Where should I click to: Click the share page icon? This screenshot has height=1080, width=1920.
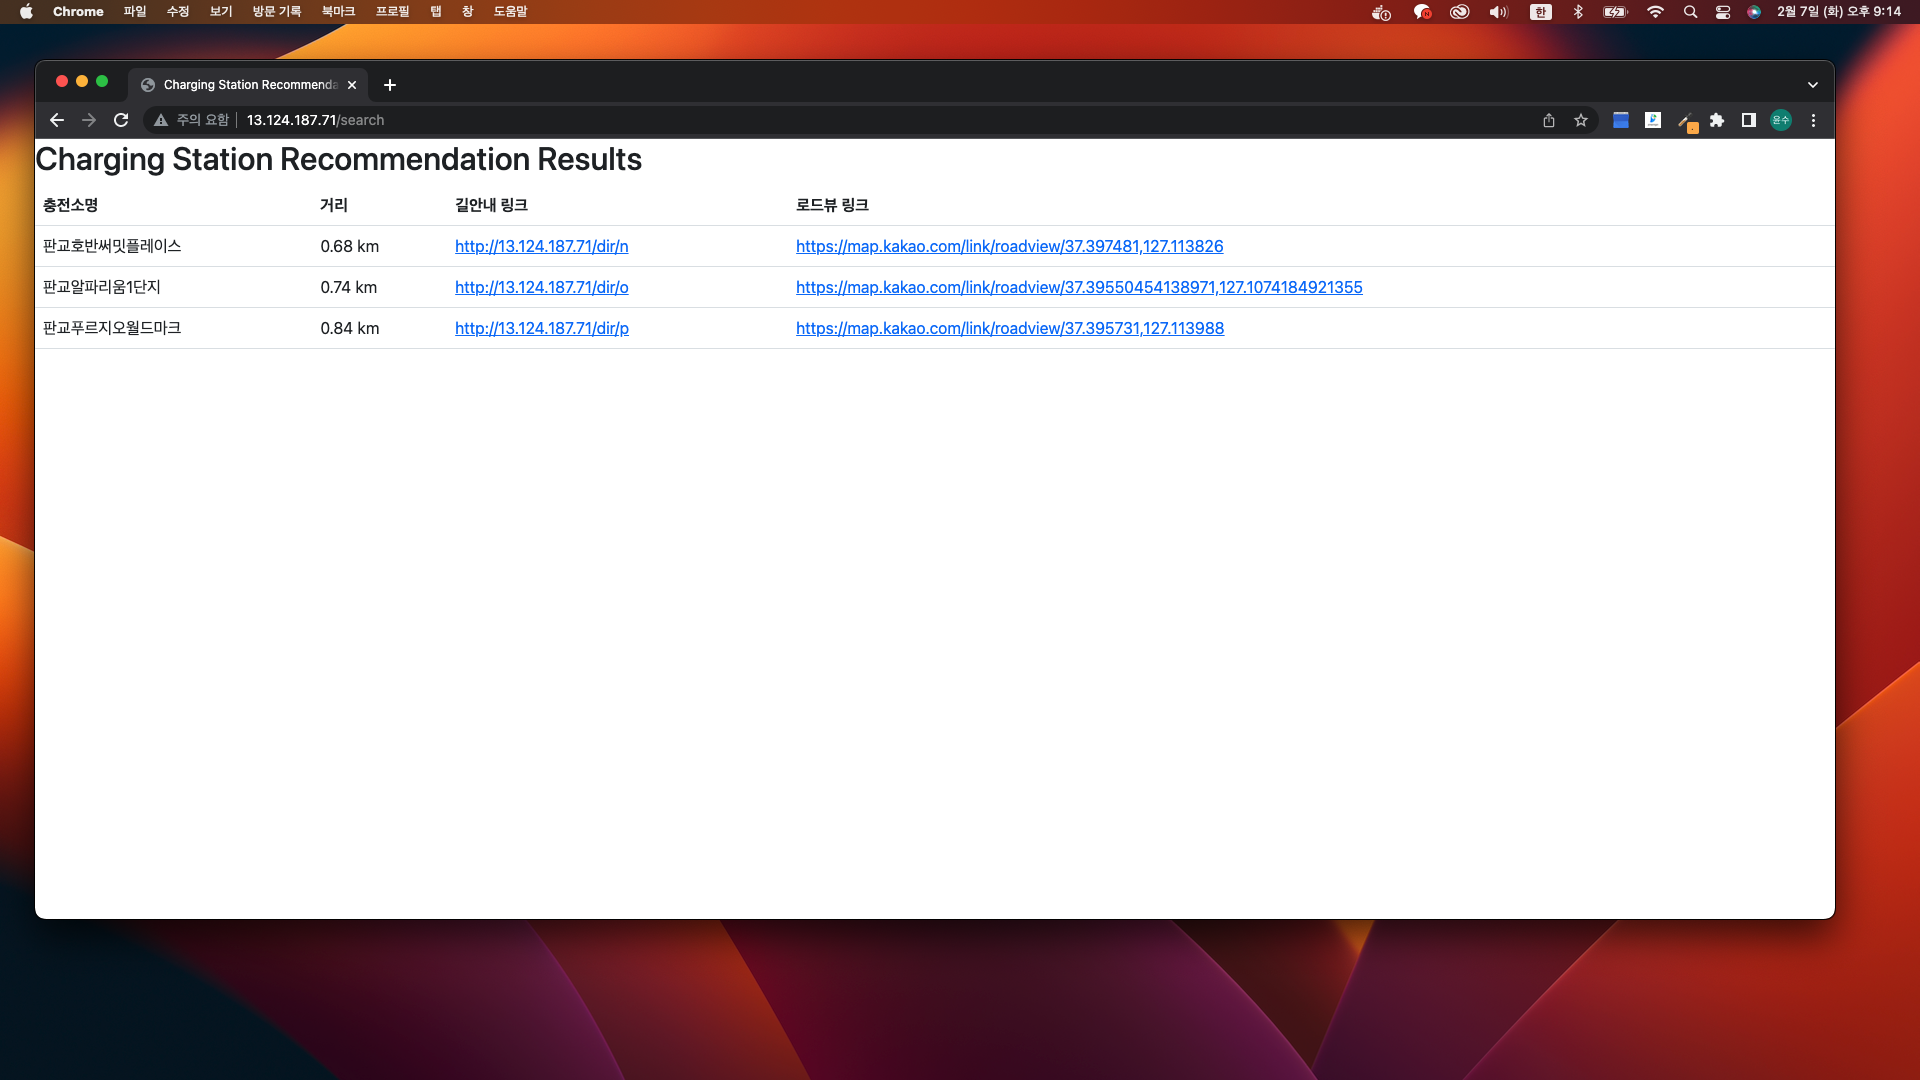[x=1549, y=120]
